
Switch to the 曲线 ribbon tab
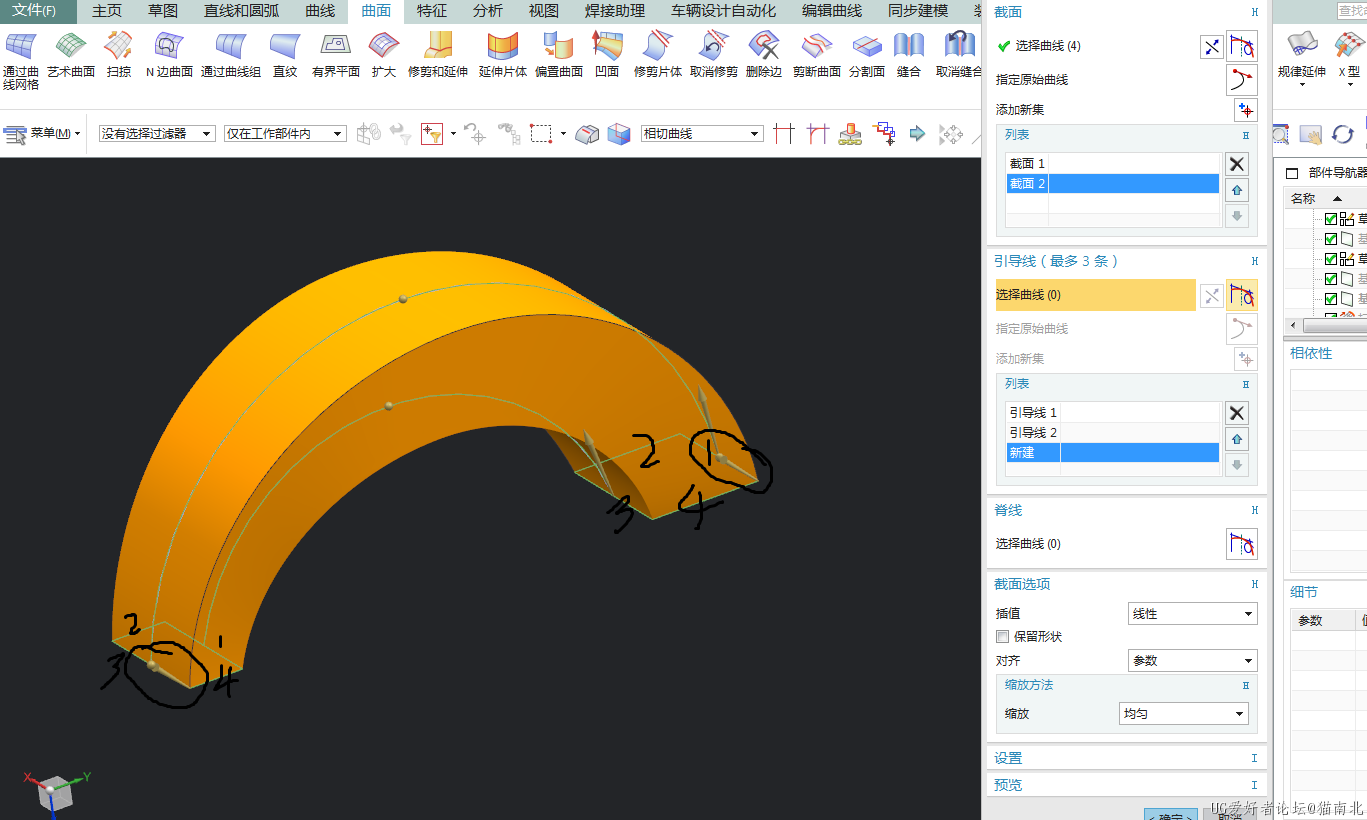pos(320,11)
